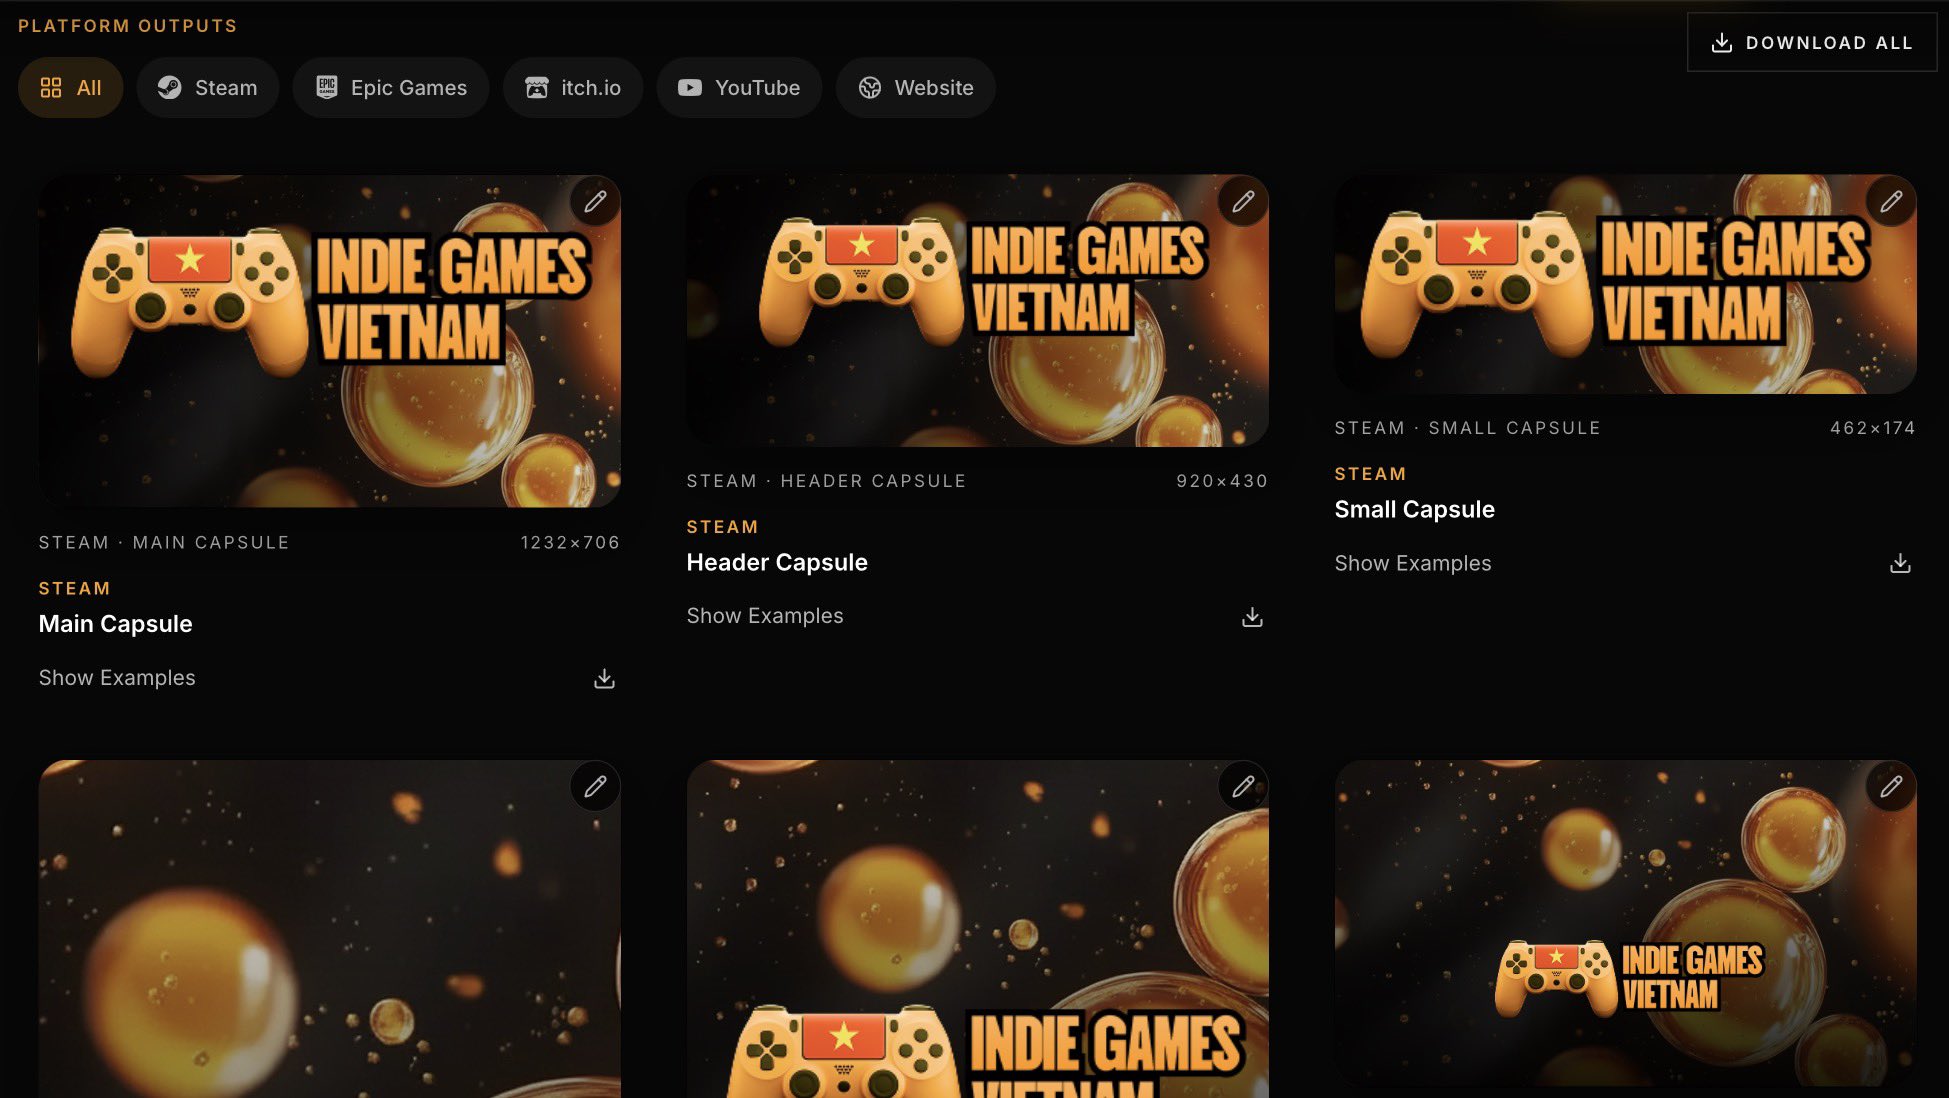
Task: Click the YouTube play icon
Action: 690,88
